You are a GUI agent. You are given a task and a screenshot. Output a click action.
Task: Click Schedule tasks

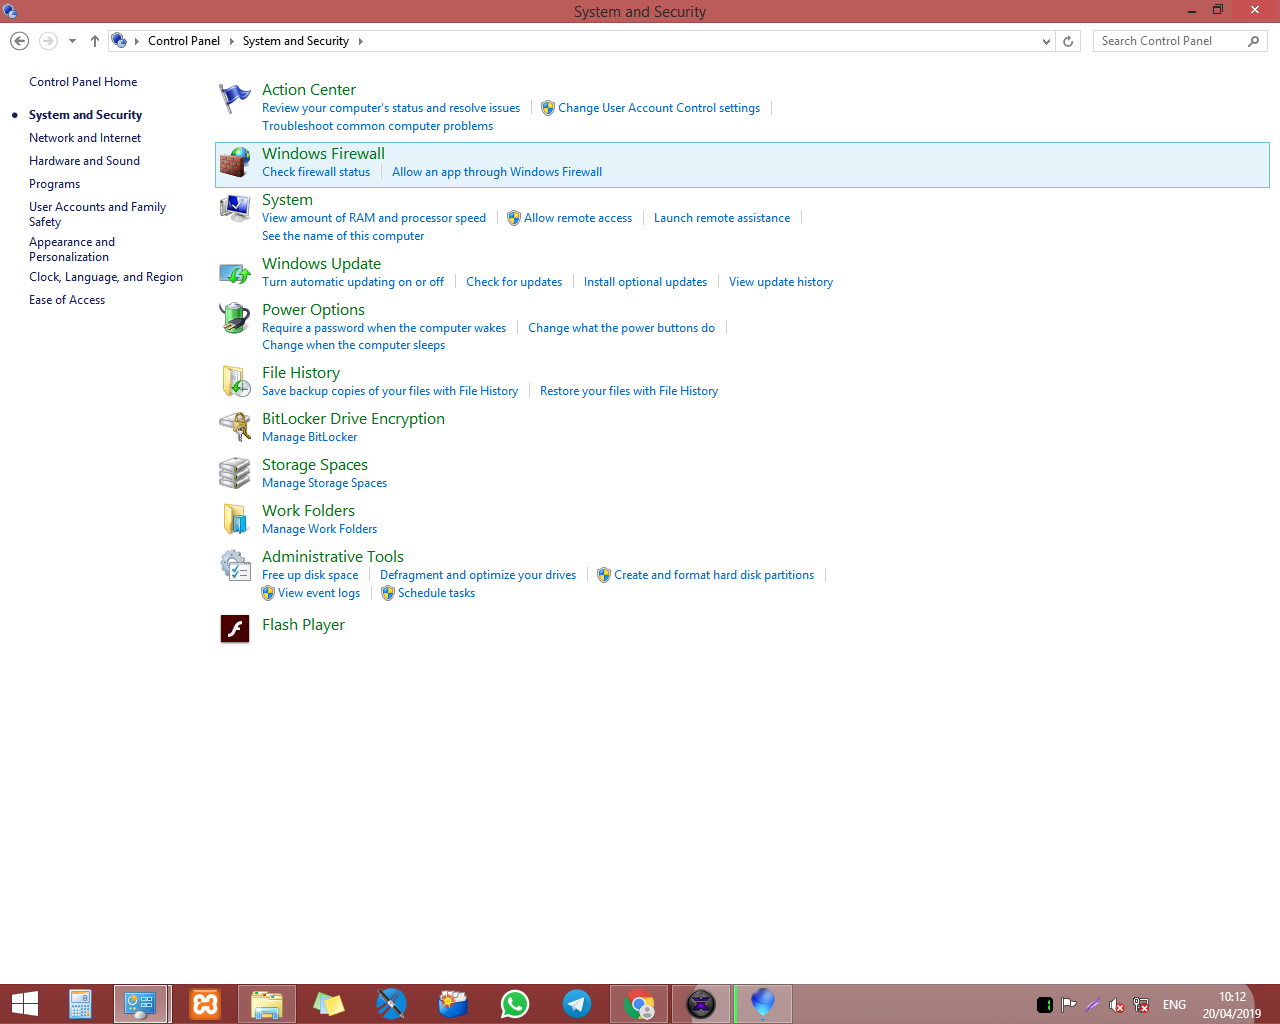coord(436,593)
